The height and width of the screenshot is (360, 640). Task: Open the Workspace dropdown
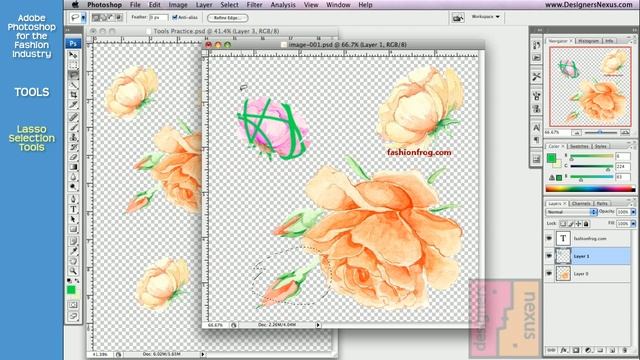486,17
